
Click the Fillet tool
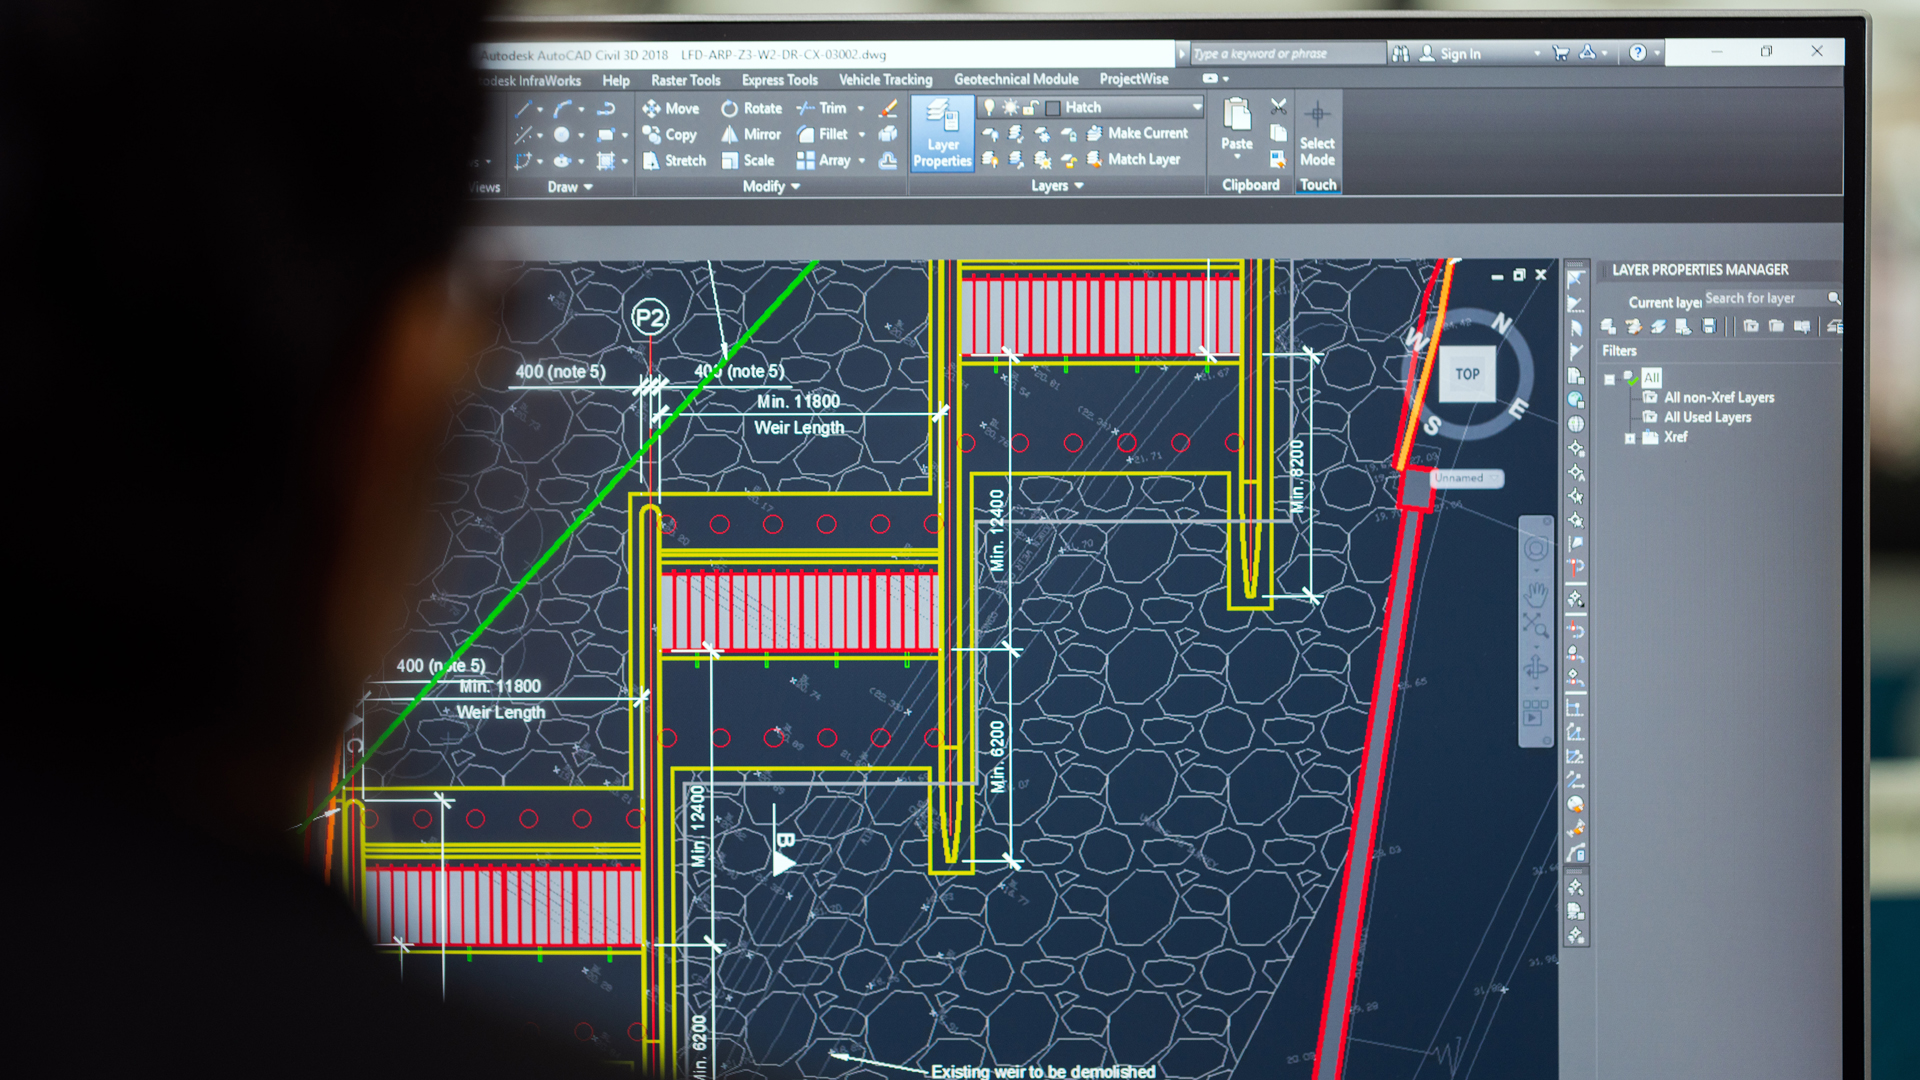click(x=823, y=134)
